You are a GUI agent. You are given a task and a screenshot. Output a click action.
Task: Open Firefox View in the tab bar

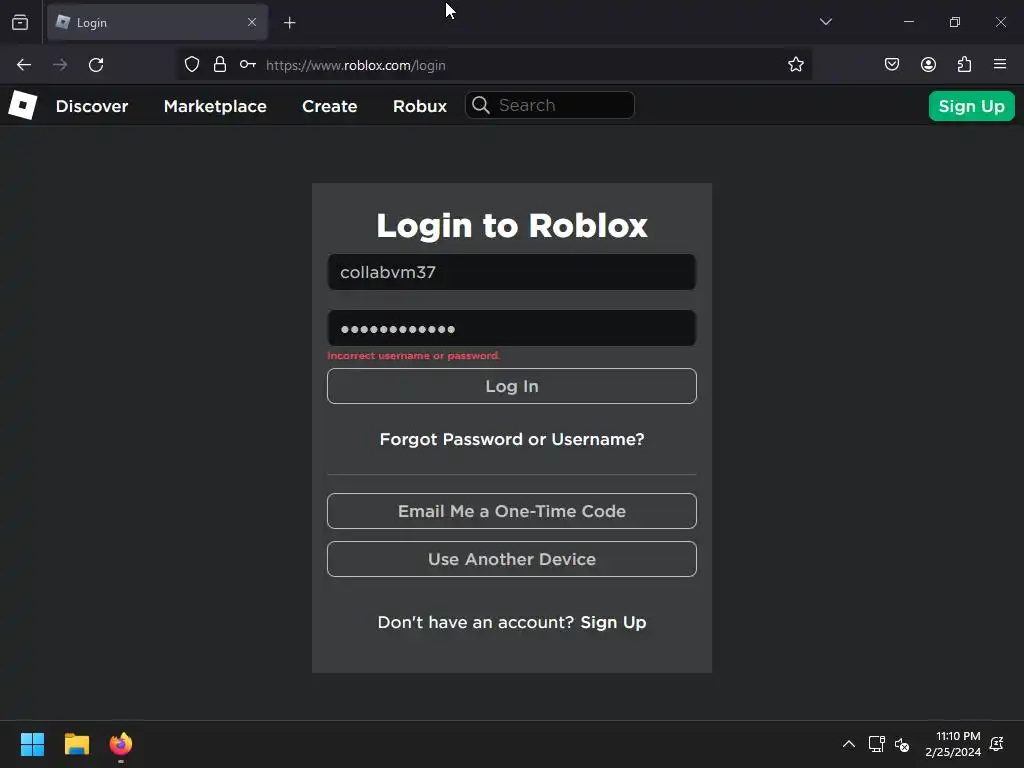20,22
